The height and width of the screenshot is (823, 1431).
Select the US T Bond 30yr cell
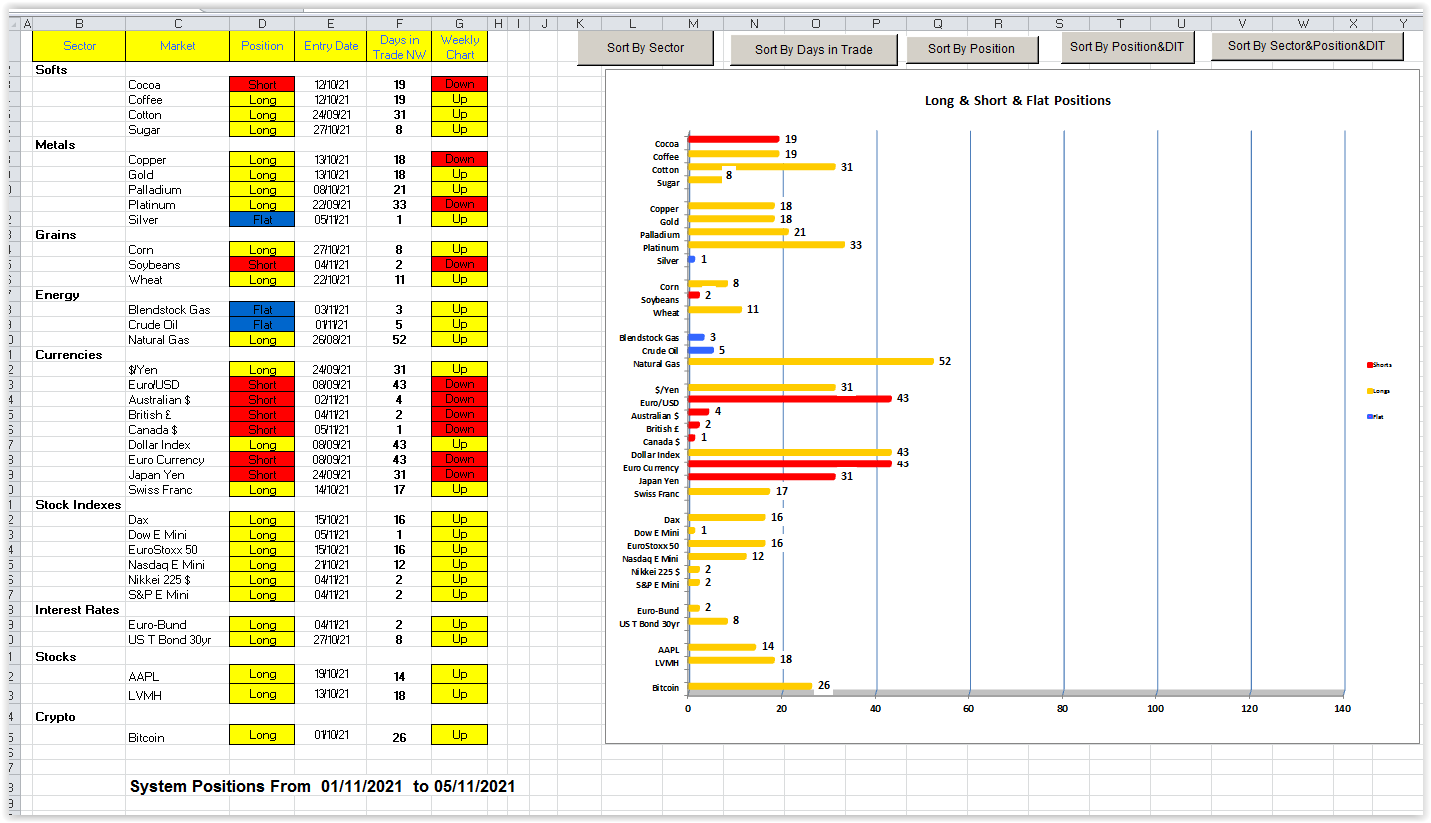pos(178,640)
